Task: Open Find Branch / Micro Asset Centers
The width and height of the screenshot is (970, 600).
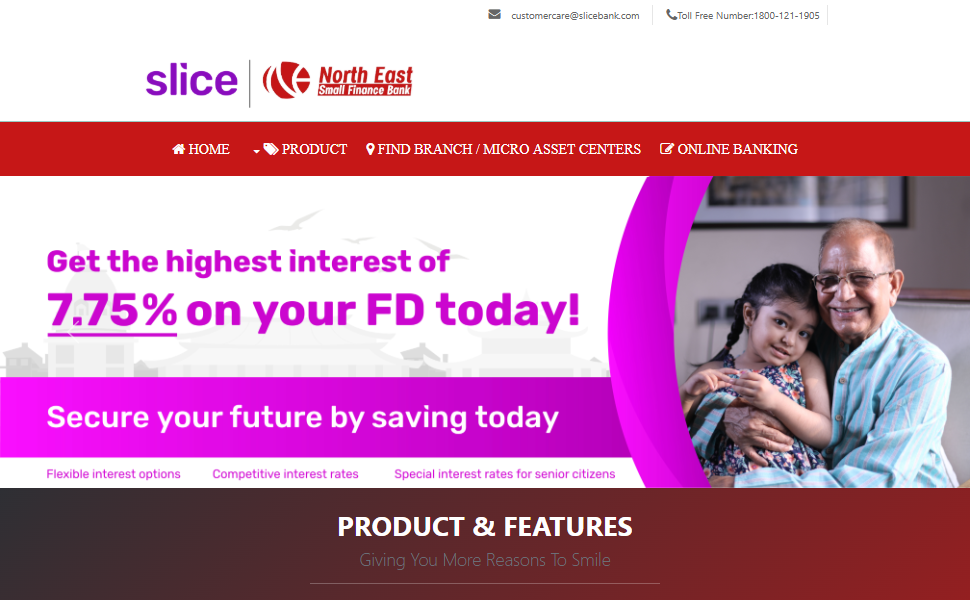Action: 504,149
